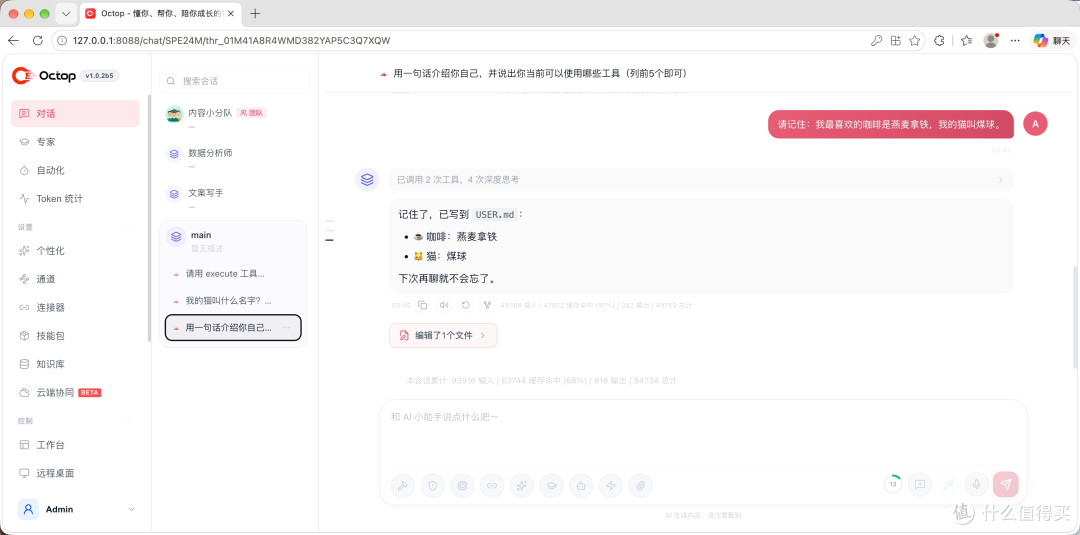Click the 搜索会话 search field
This screenshot has width=1080, height=535.
235,81
